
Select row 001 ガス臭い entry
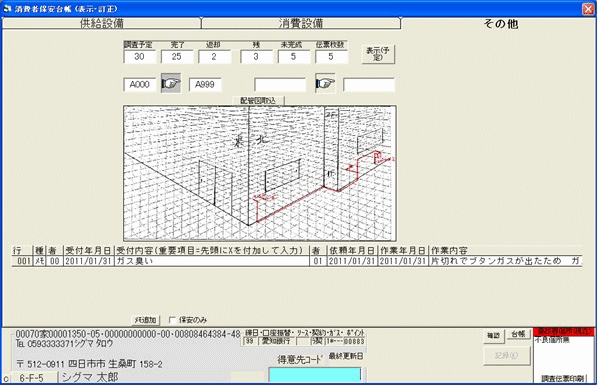pos(297,261)
